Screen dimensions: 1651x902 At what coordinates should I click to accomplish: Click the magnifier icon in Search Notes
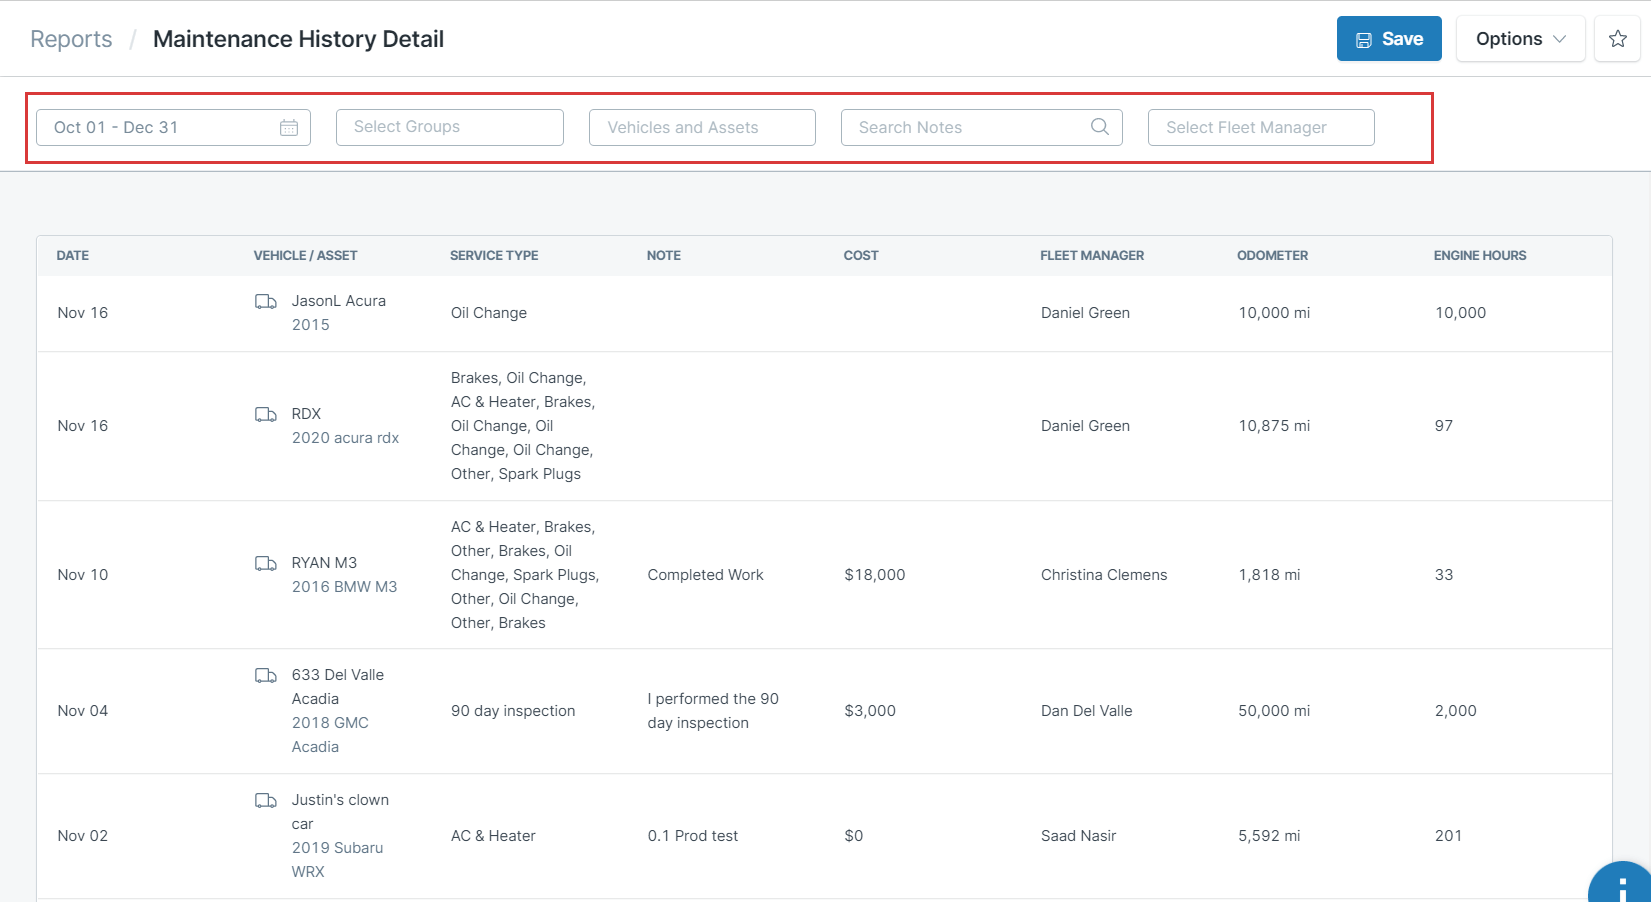(1099, 126)
